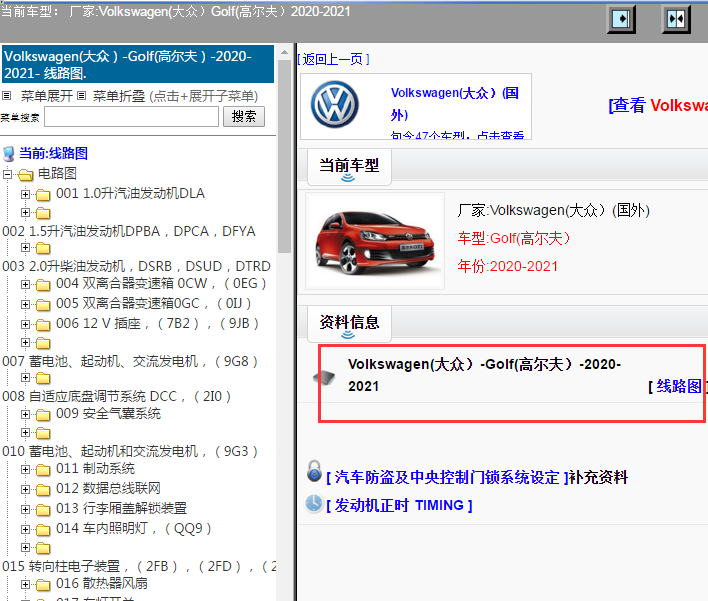Click 返回上一页 link
The height and width of the screenshot is (601, 708).
click(x=333, y=59)
